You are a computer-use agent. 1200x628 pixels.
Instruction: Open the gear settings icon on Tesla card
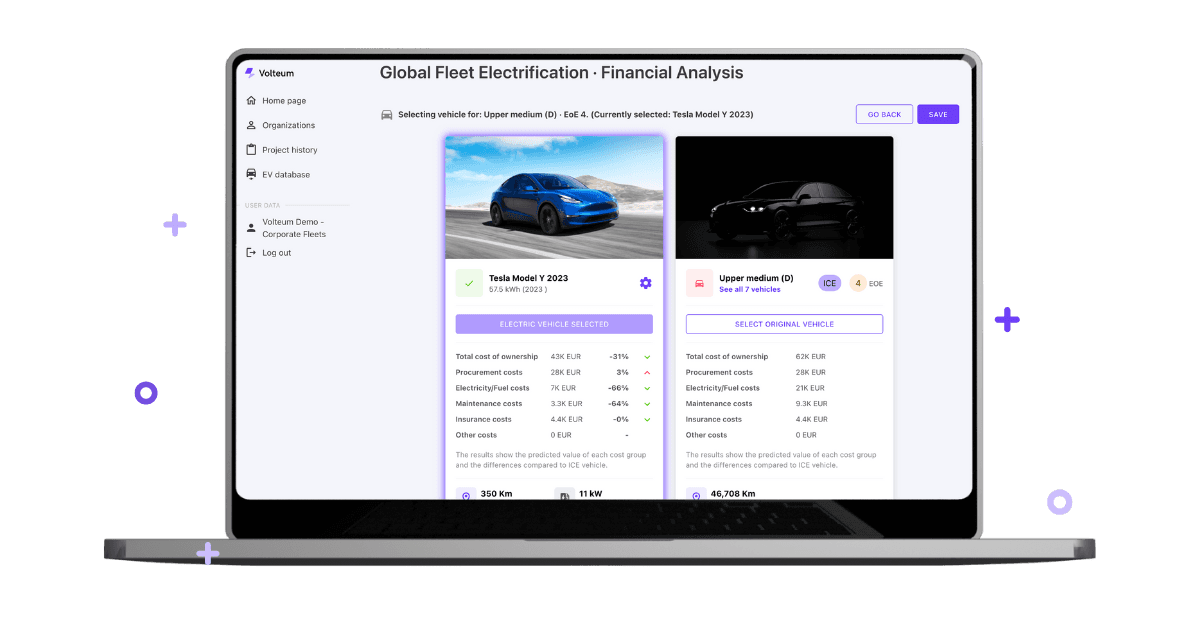[645, 283]
